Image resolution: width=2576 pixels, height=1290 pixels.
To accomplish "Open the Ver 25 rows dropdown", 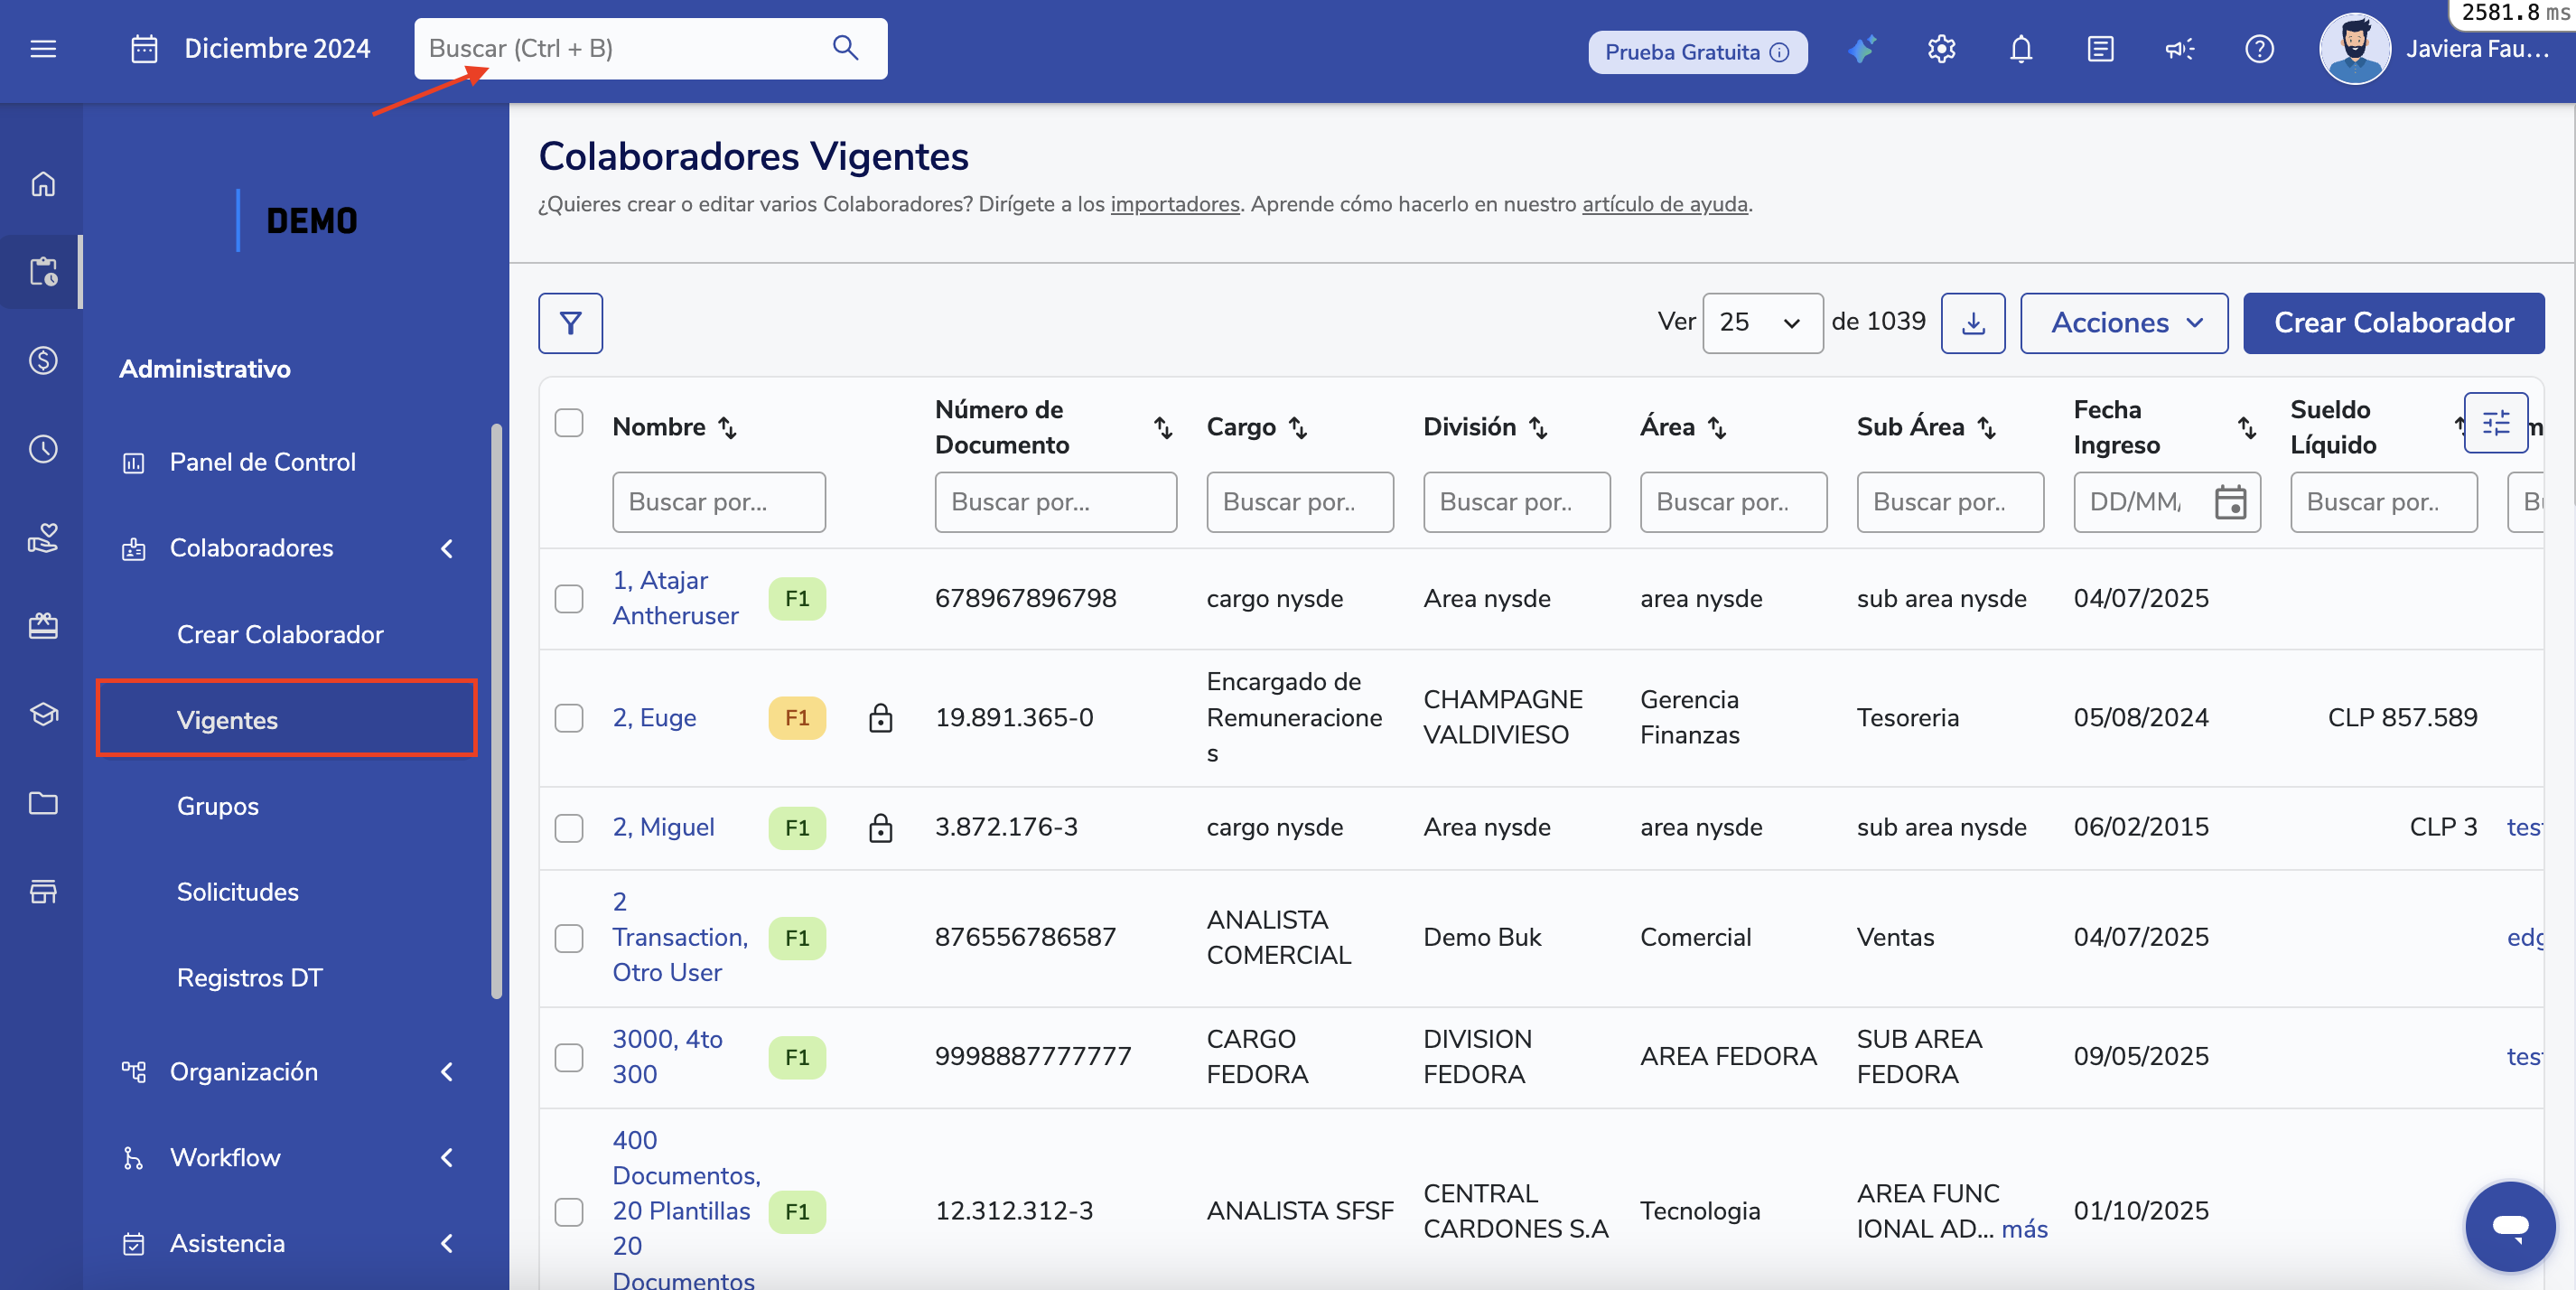I will coord(1761,323).
